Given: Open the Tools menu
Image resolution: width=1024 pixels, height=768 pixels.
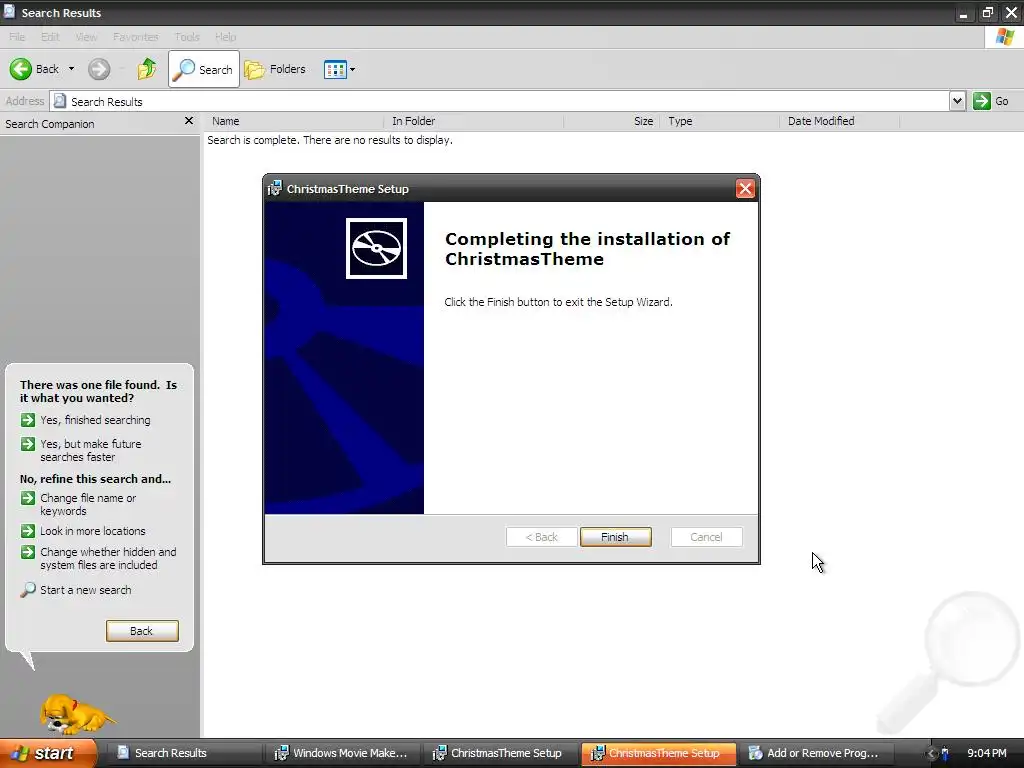Looking at the screenshot, I should coord(187,37).
